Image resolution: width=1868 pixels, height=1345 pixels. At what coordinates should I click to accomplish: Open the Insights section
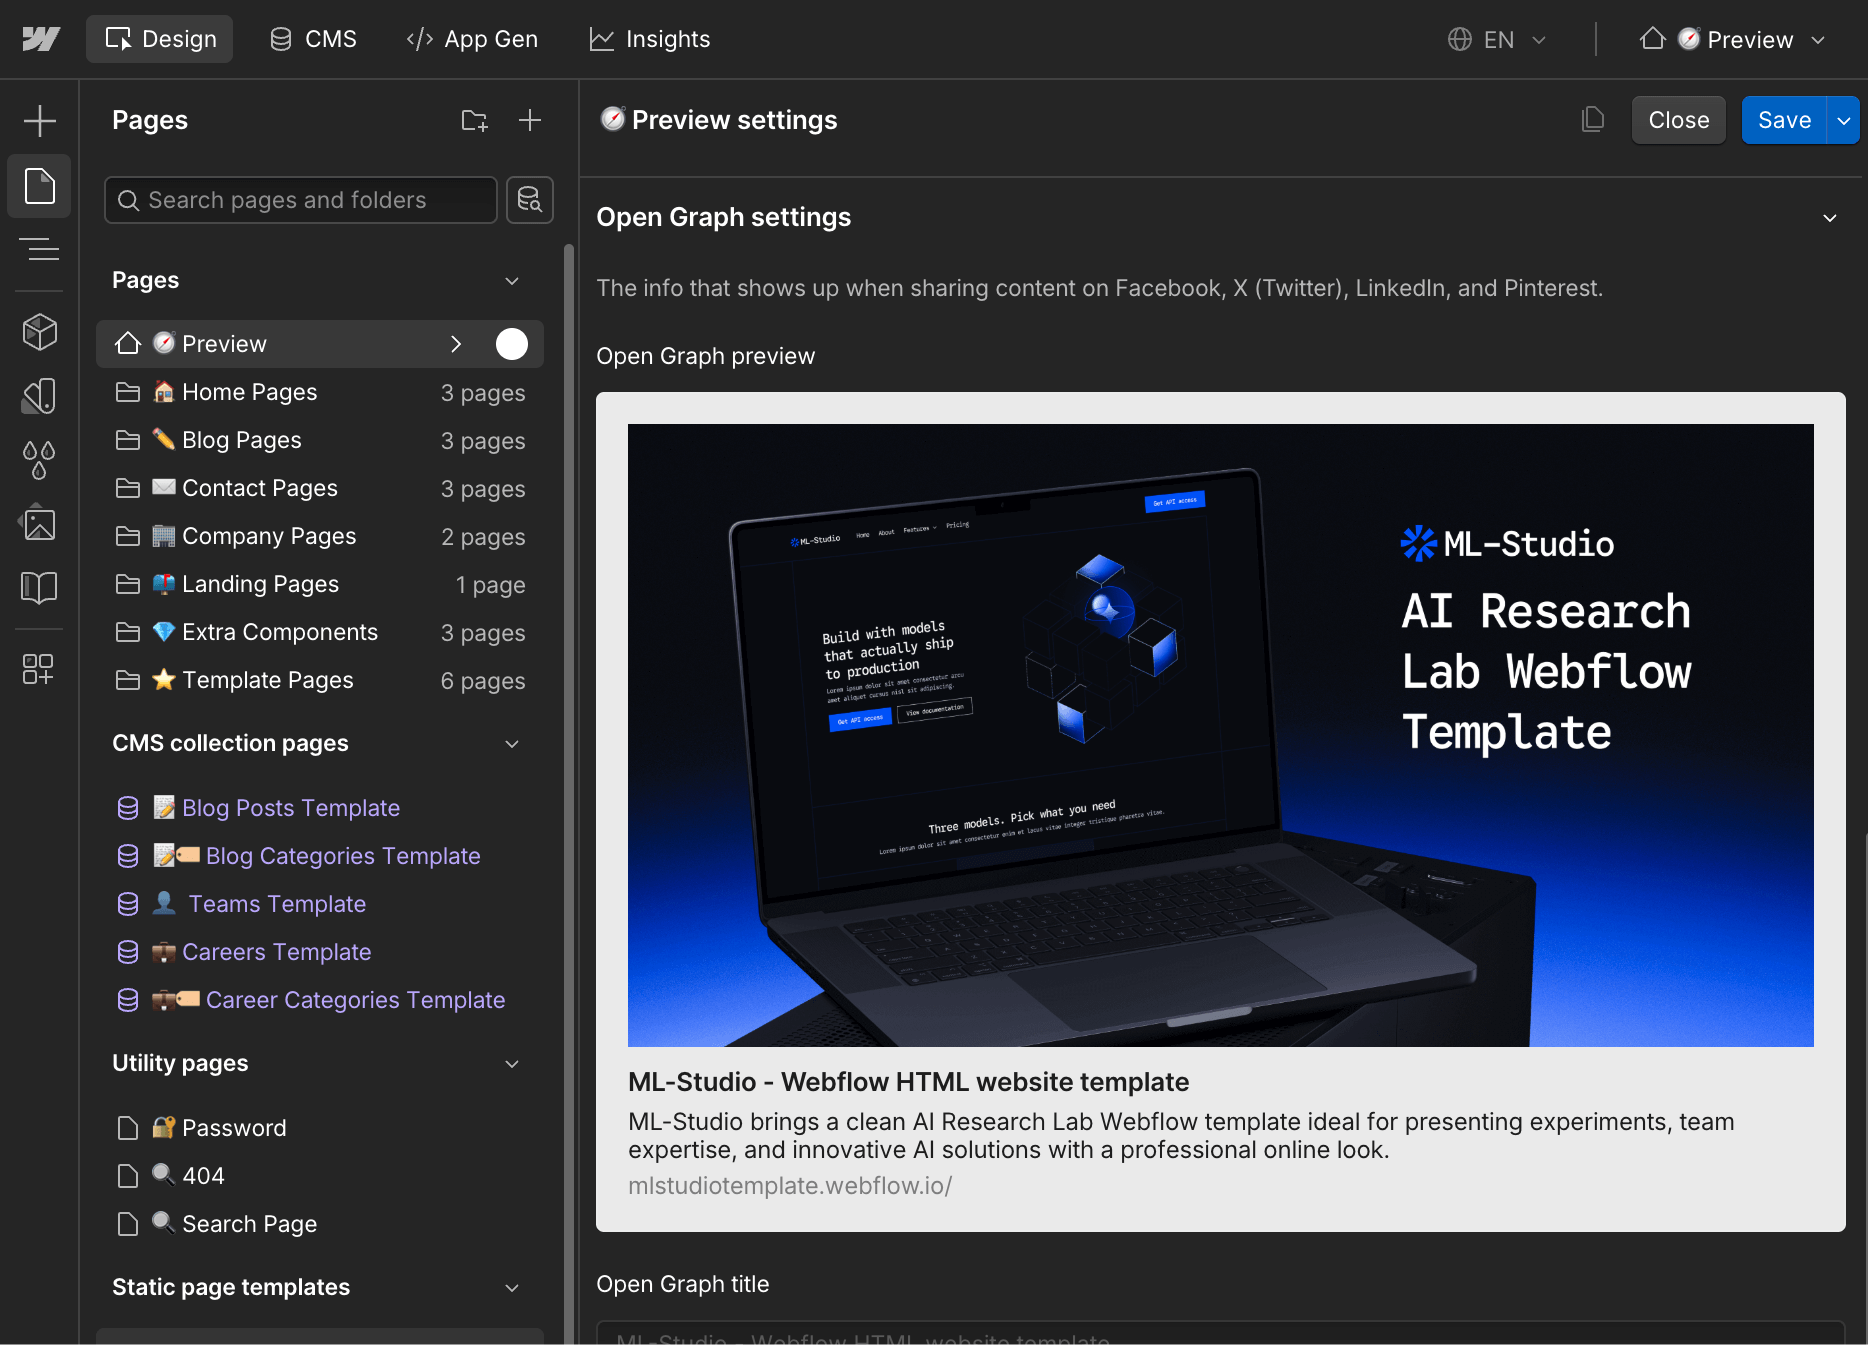coord(648,39)
